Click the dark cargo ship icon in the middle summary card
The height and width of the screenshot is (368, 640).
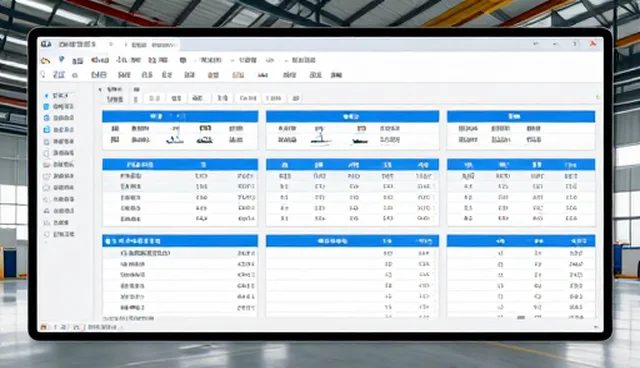(360, 141)
